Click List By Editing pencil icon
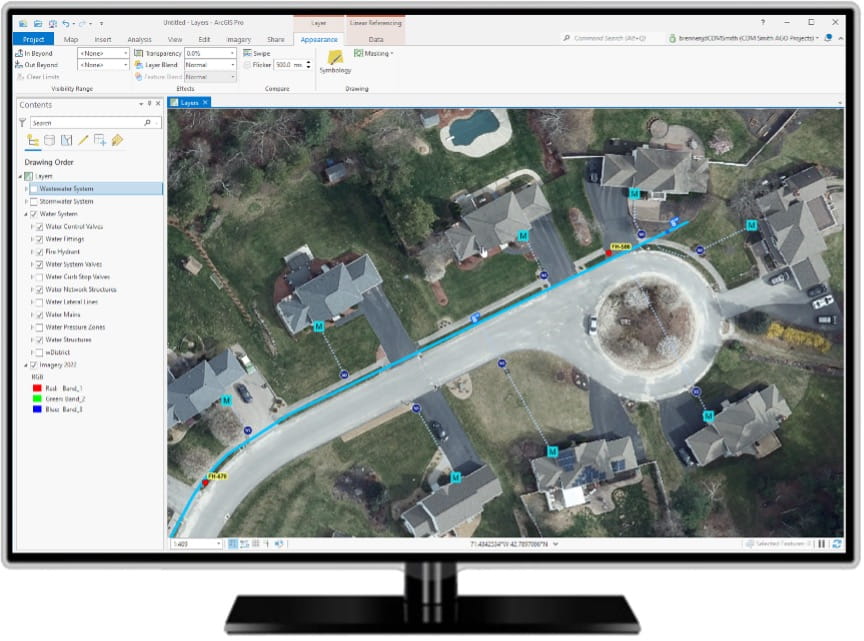Viewport: 864px width, 641px height. (x=83, y=141)
